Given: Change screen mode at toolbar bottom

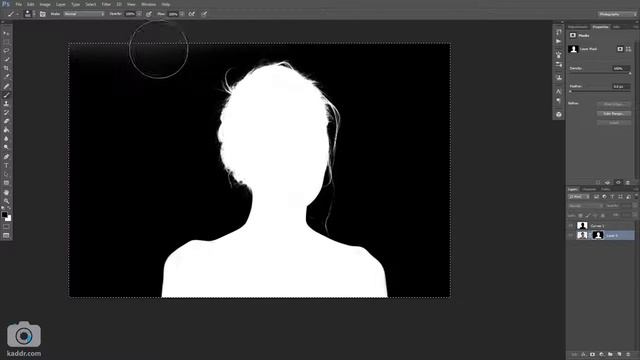Looking at the screenshot, I should tap(6, 236).
